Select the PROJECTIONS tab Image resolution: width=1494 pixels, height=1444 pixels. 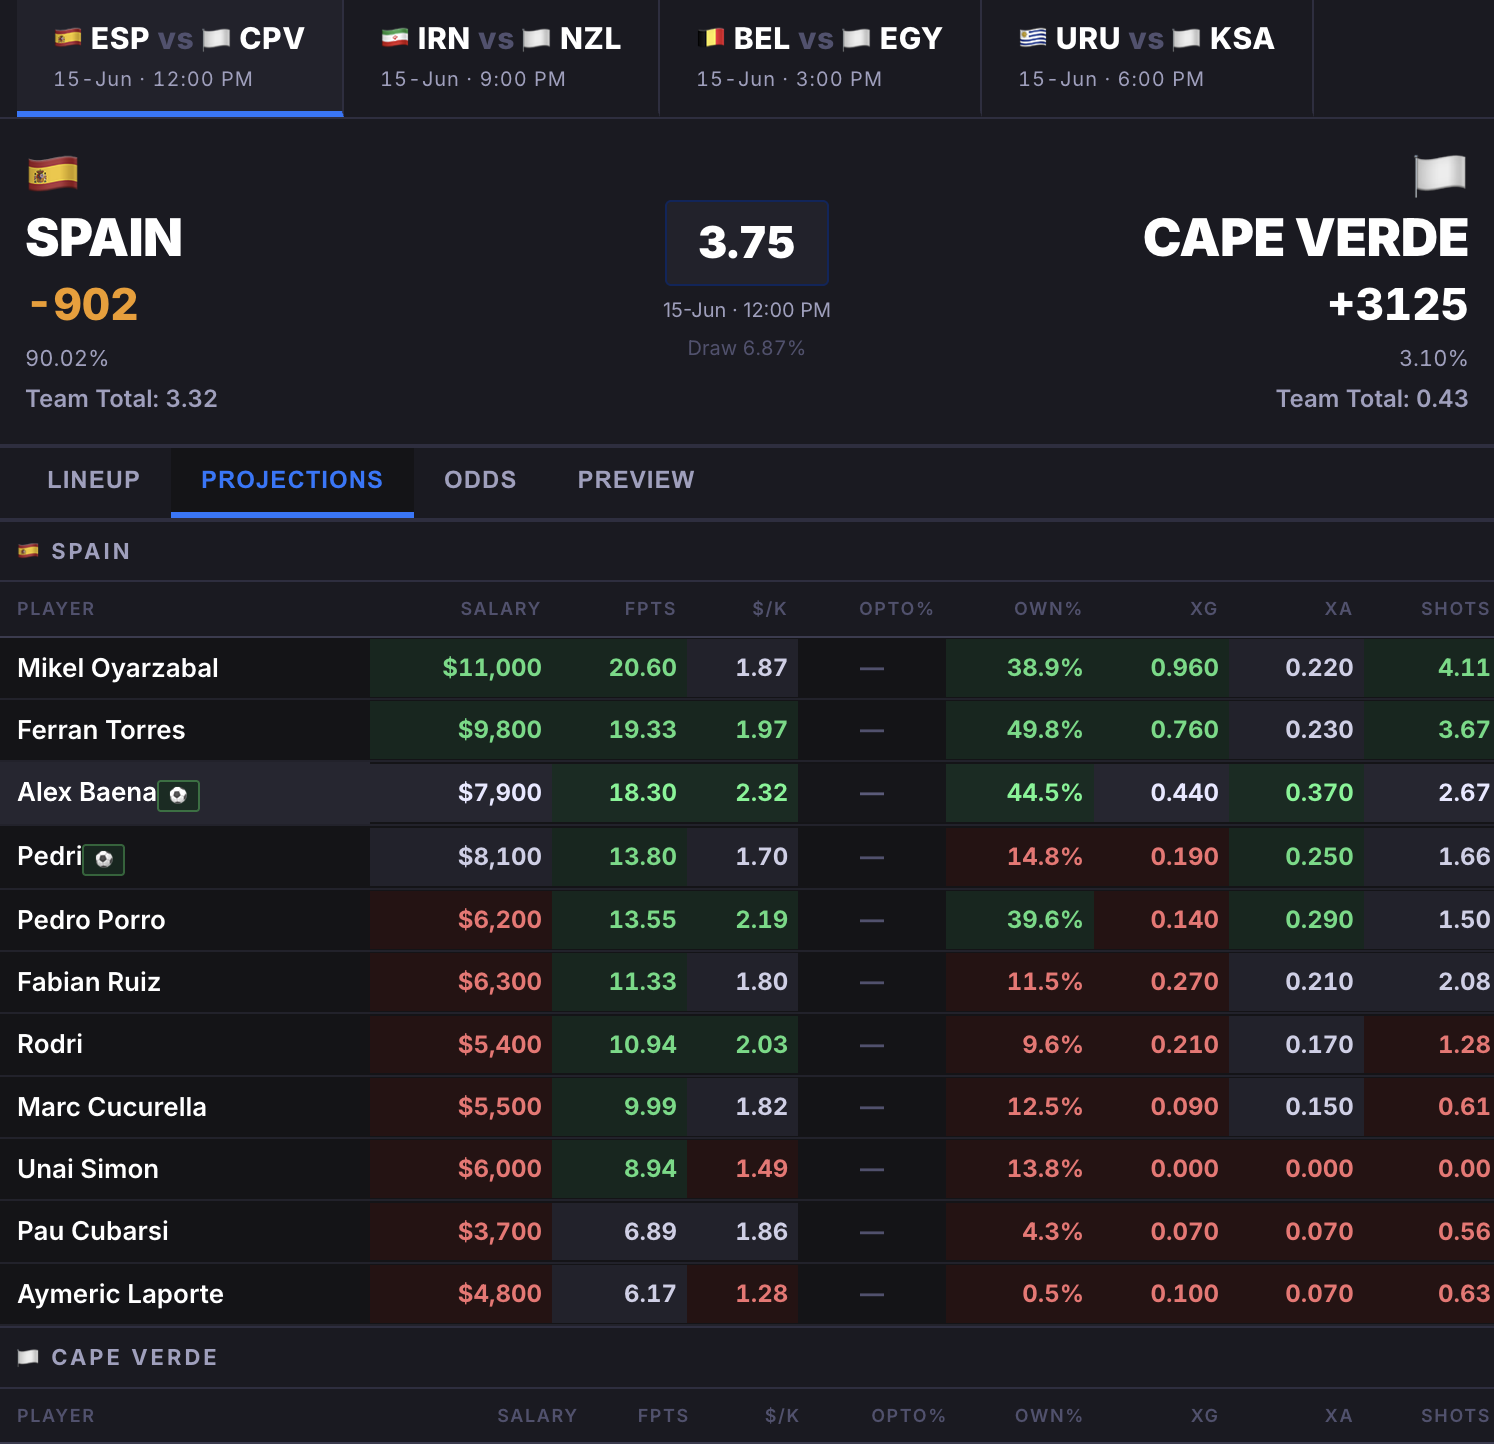(292, 480)
